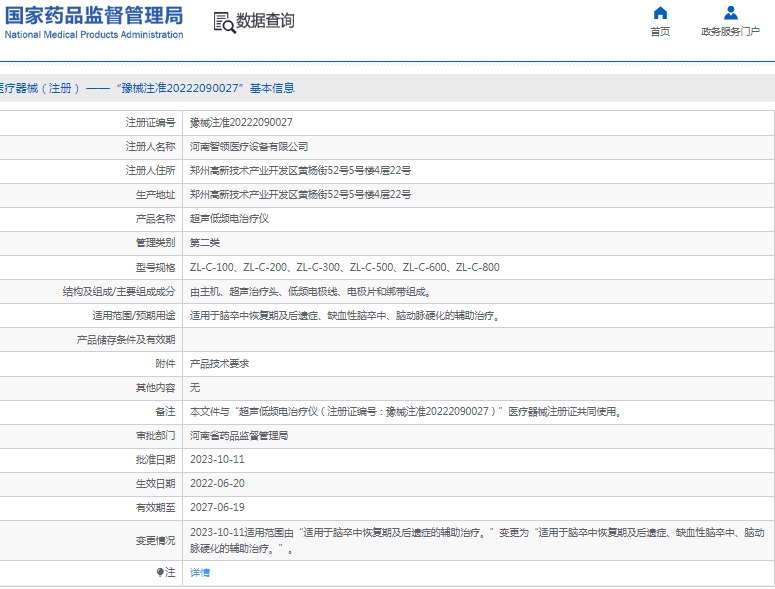Click the 数据查询 heading text
Screen dimensions: 775x589
point(265,21)
